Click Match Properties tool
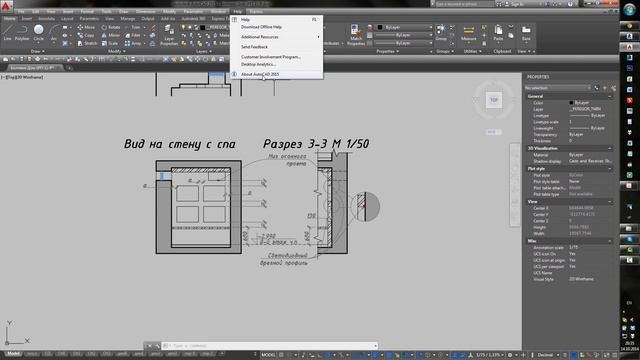This screenshot has width=640, height=360. pyautogui.click(x=356, y=34)
